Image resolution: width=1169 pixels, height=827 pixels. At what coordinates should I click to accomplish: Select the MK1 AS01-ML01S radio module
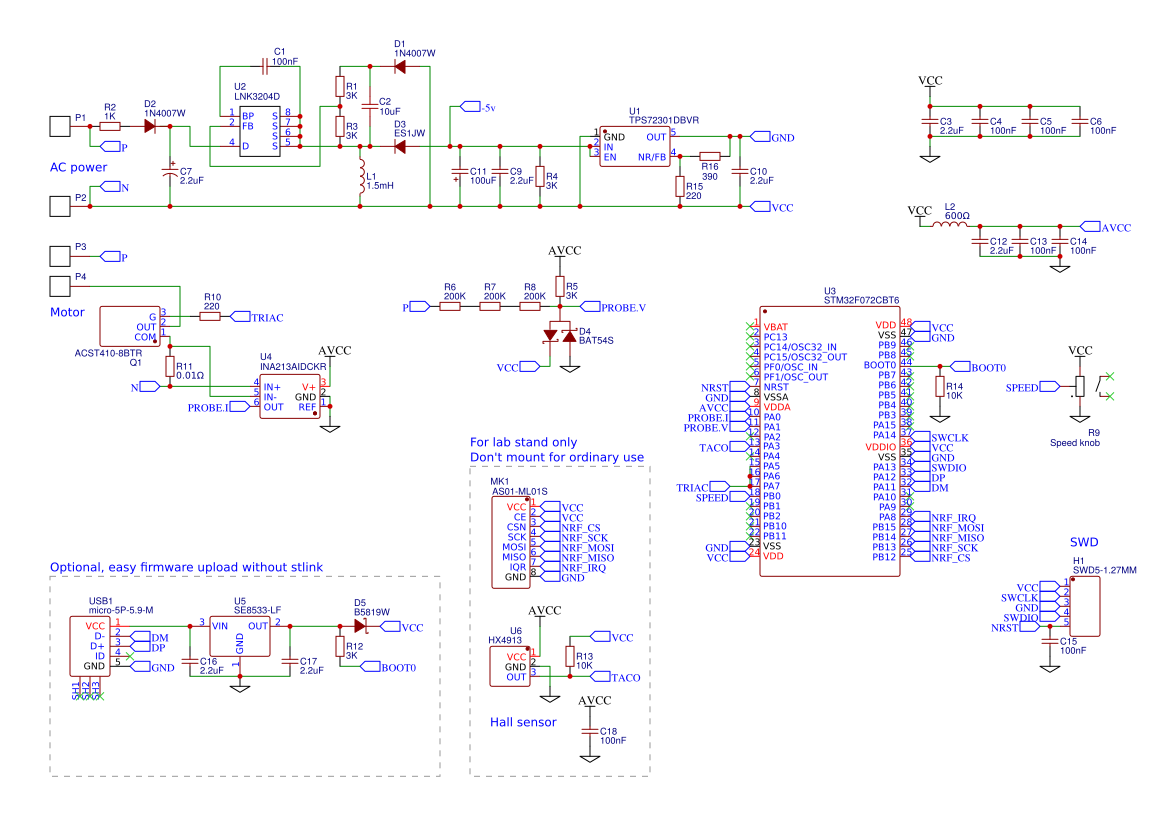click(x=511, y=542)
